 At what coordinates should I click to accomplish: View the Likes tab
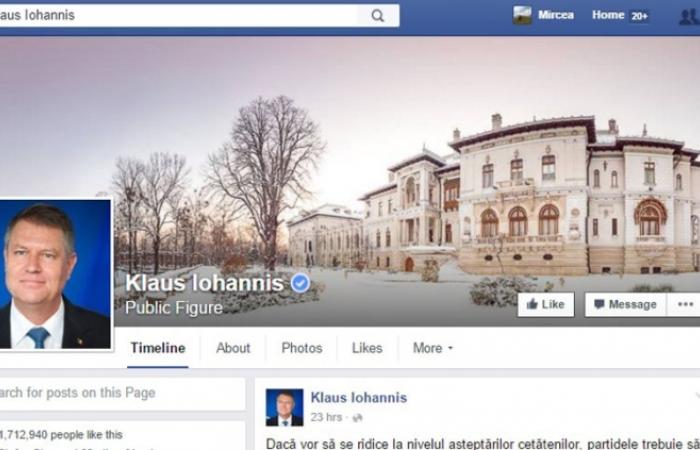tap(367, 348)
